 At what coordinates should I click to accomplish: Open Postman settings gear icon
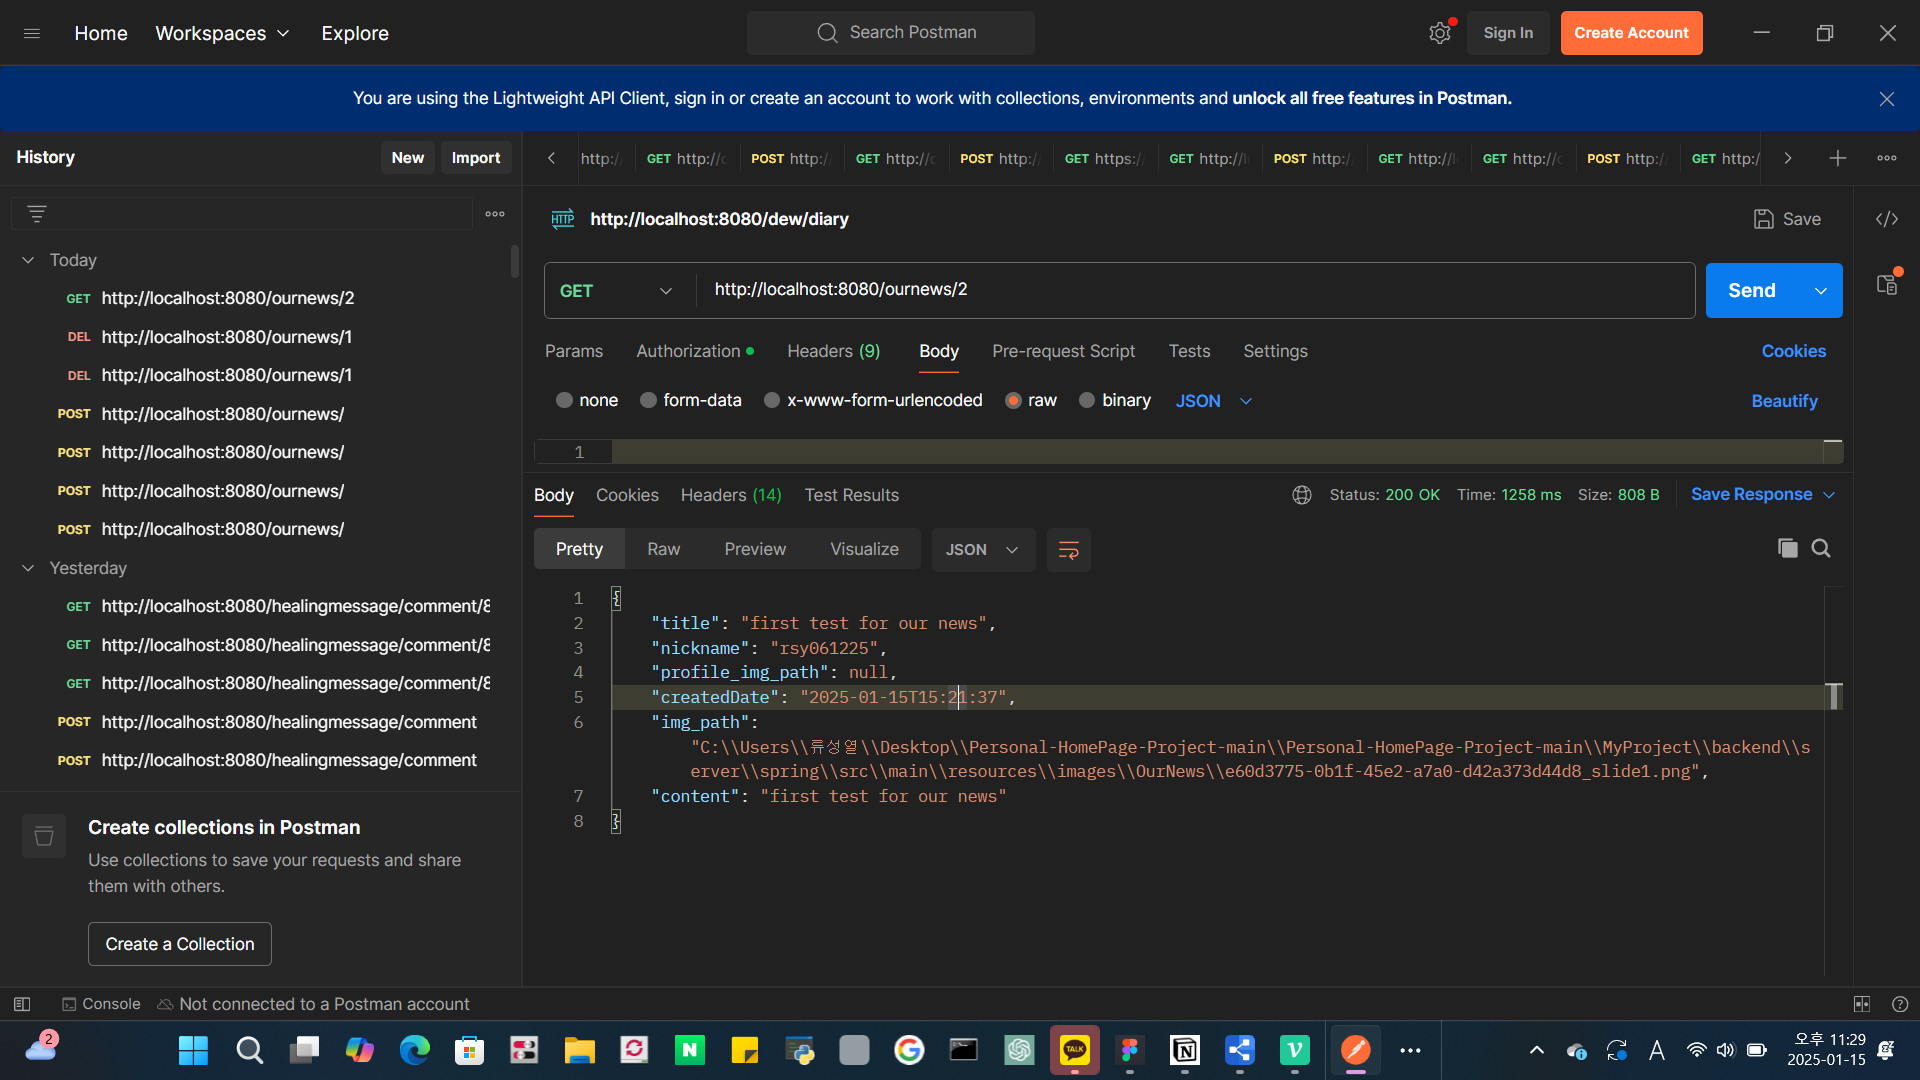click(x=1440, y=33)
